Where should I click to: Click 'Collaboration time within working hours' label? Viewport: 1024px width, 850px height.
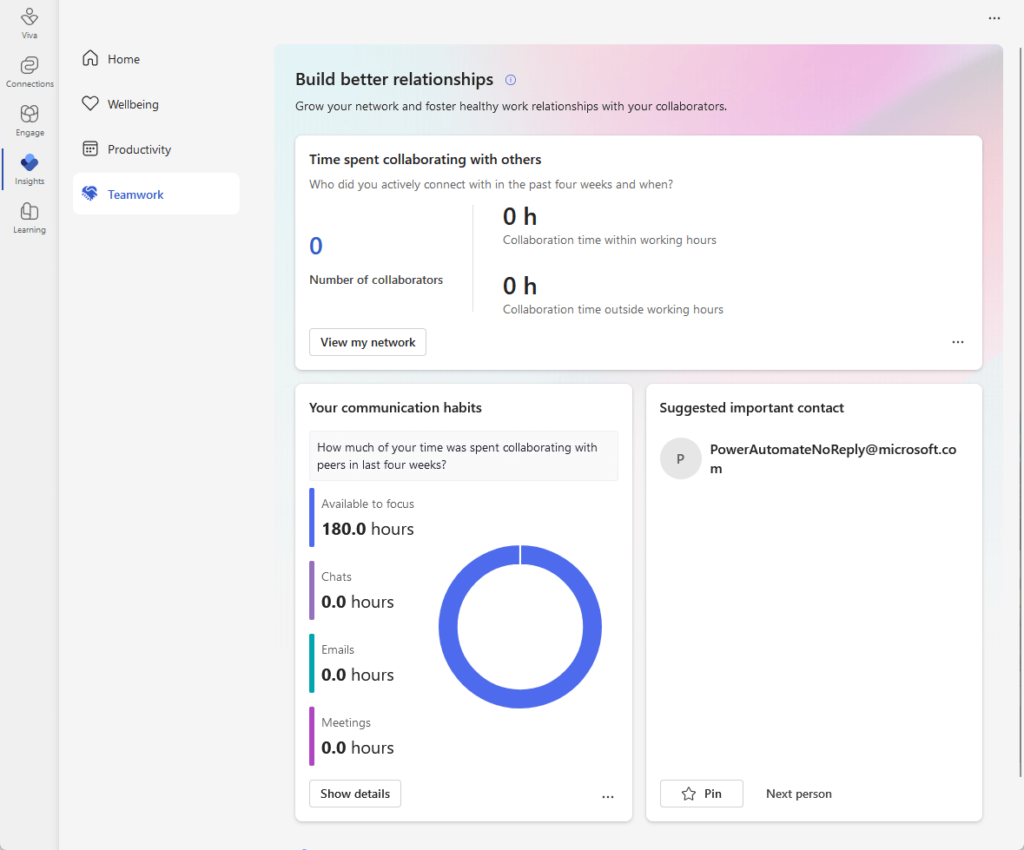[609, 240]
